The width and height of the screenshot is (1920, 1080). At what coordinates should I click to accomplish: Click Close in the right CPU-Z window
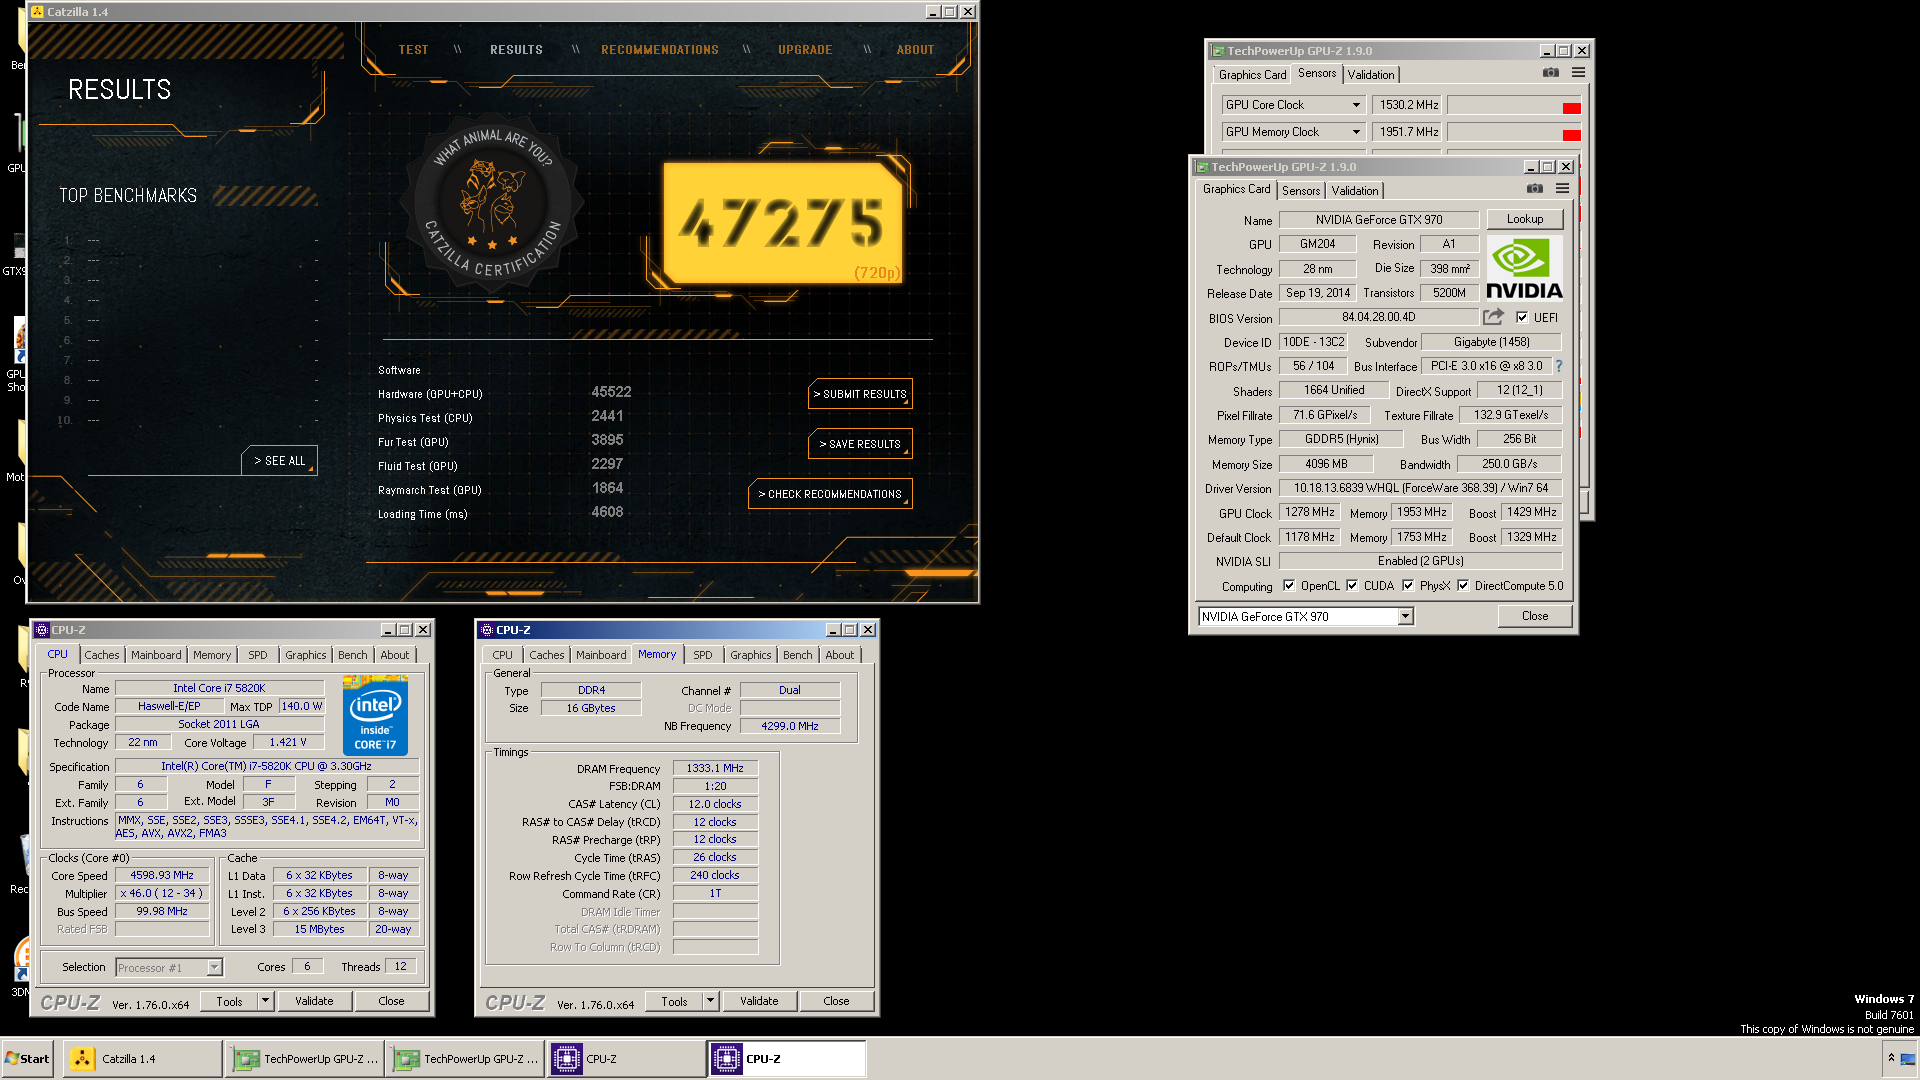pyautogui.click(x=836, y=1001)
